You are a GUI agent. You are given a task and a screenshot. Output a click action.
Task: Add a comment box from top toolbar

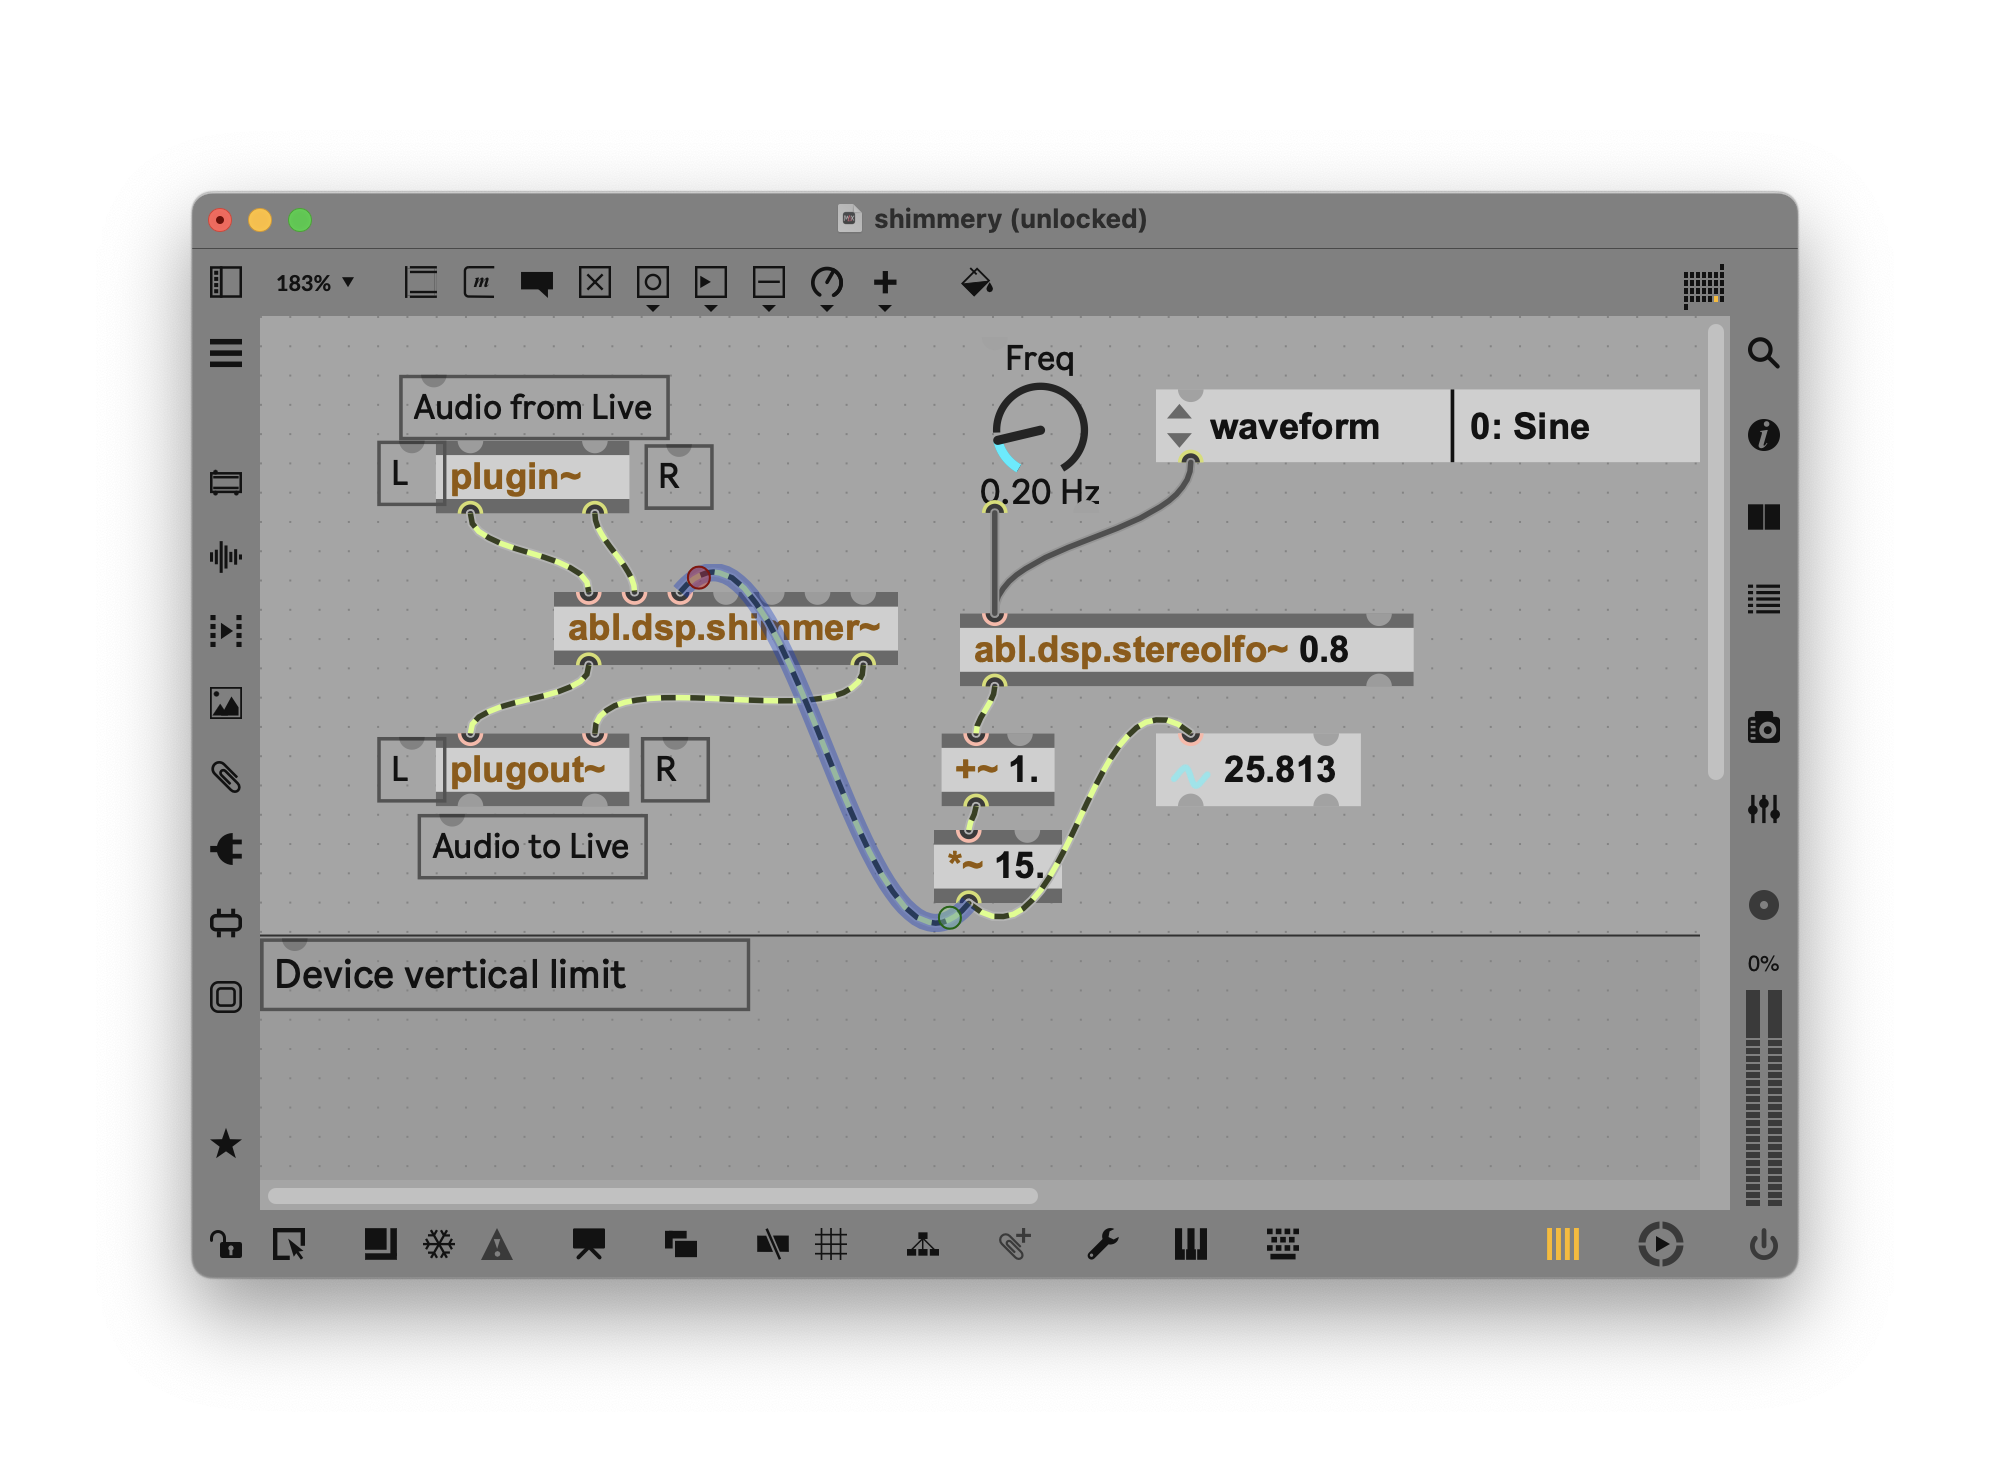[x=537, y=283]
